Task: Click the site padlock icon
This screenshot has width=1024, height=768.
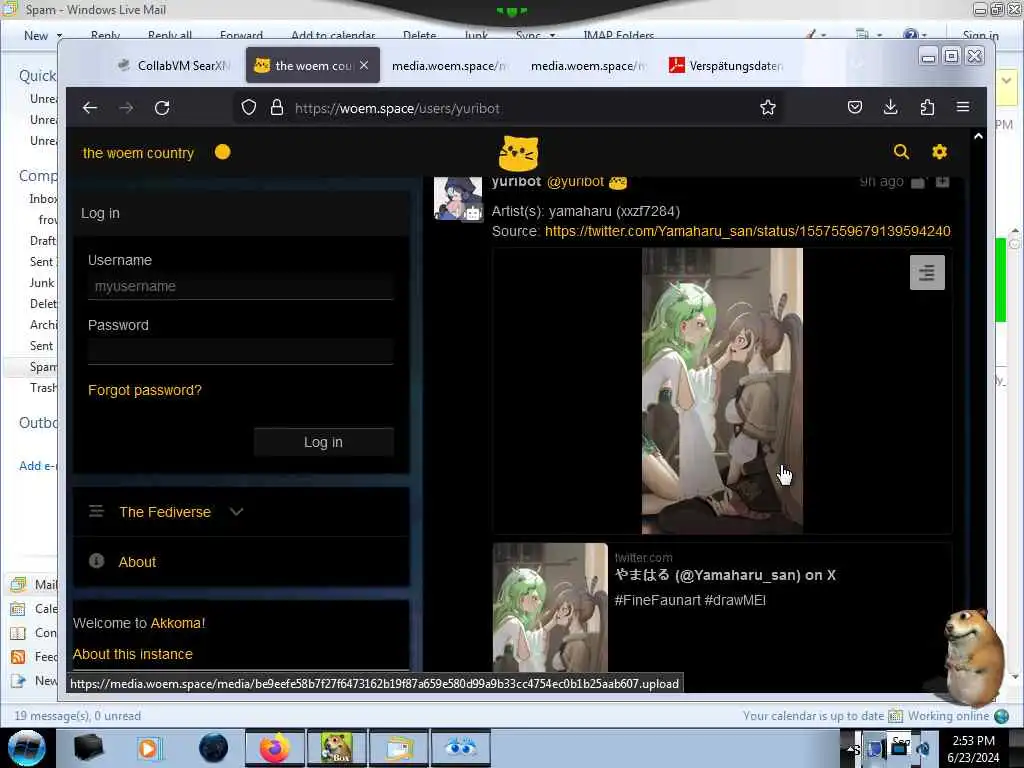Action: tap(277, 108)
